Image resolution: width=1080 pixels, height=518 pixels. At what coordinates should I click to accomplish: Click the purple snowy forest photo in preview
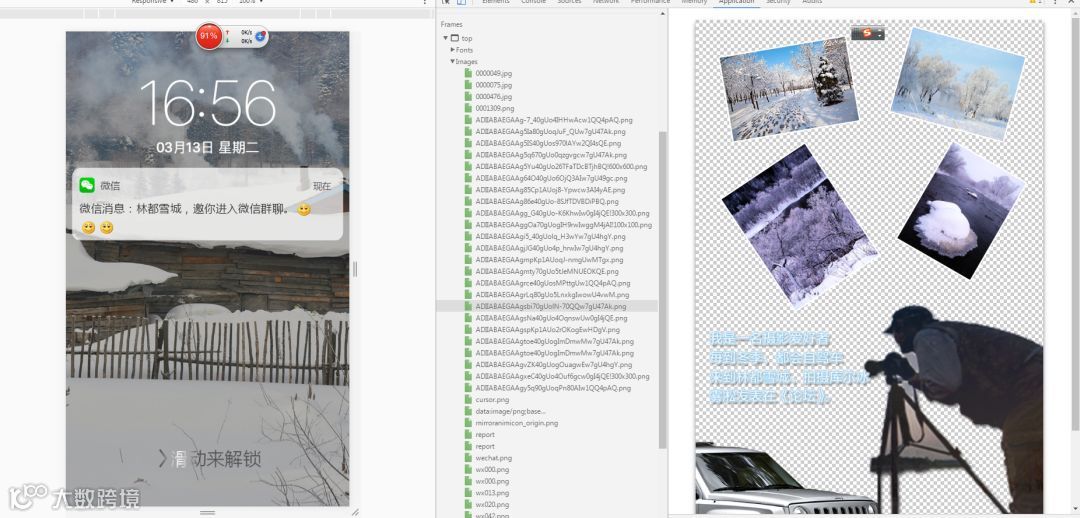coord(799,226)
